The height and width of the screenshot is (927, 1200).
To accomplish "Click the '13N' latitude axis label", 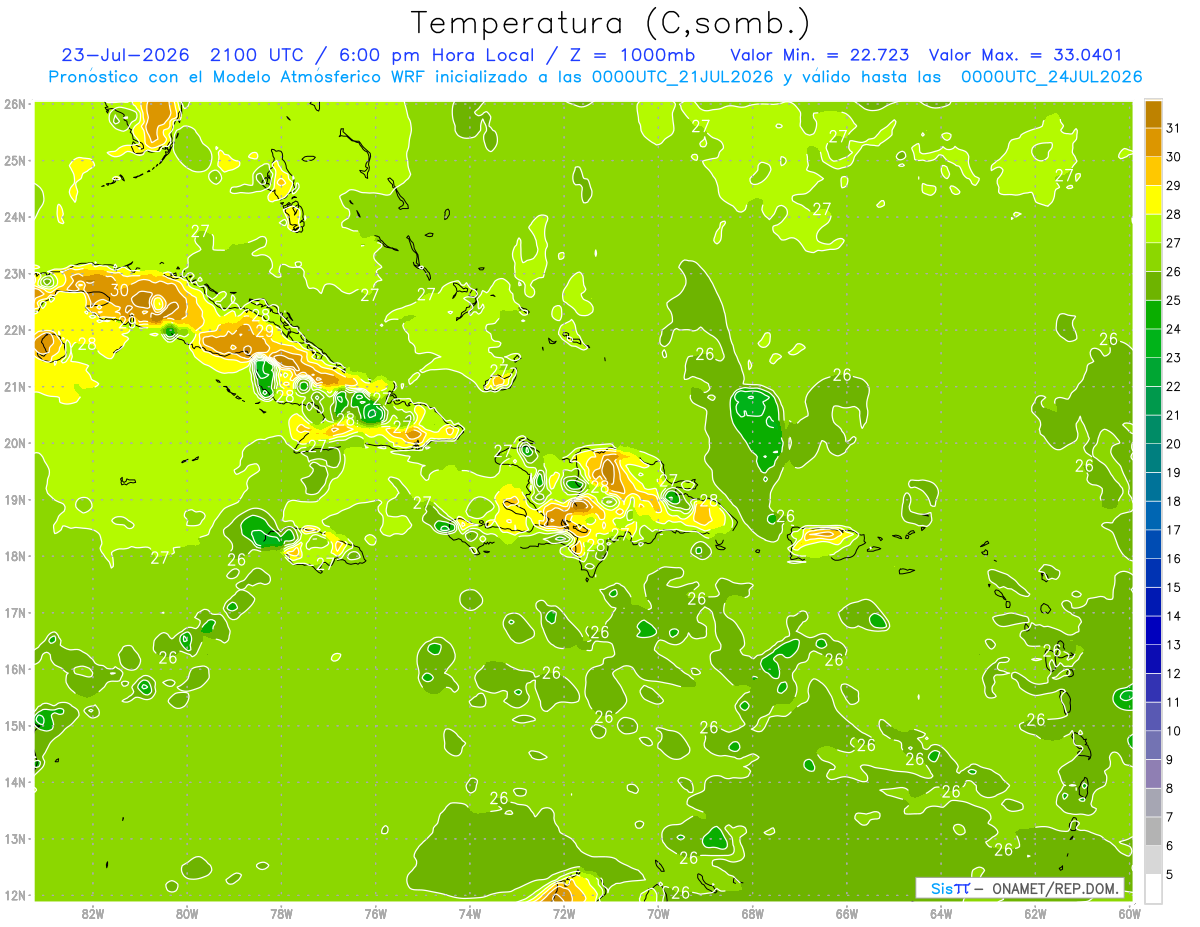I will (x=15, y=838).
